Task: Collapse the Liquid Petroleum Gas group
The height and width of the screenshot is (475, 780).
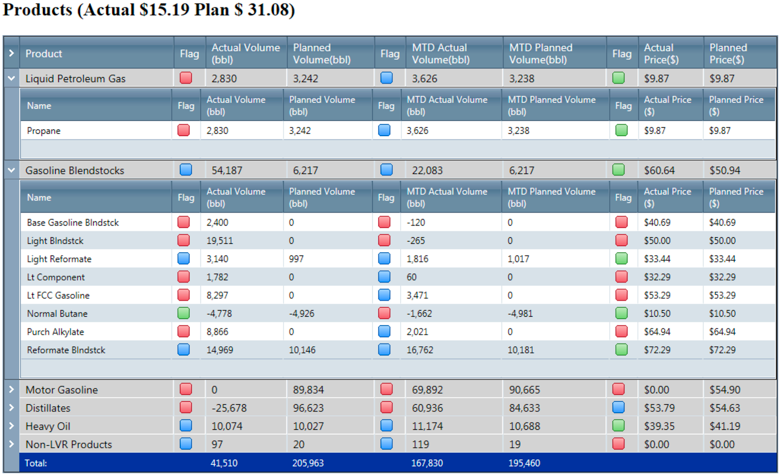Action: click(10, 78)
